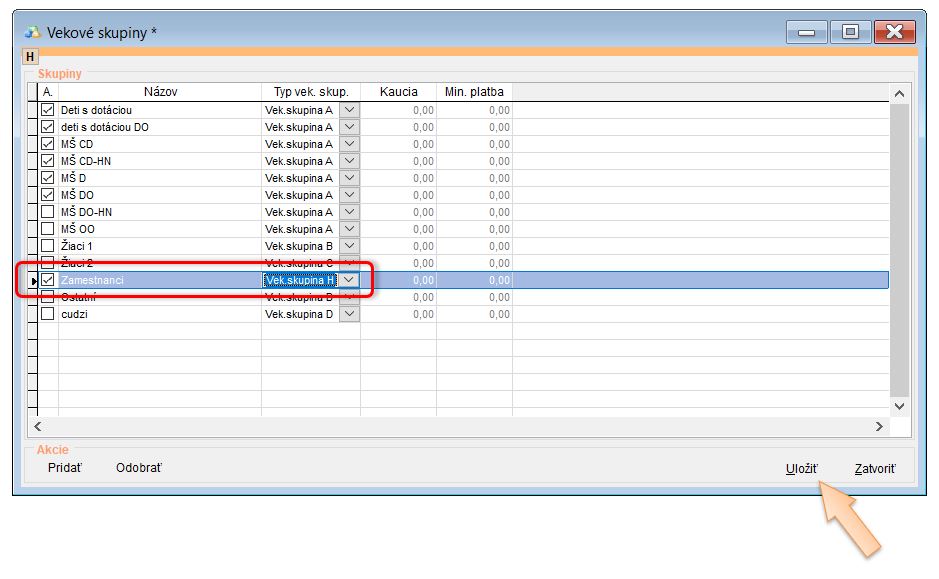Click the scroll down arrow of the vertical scrollbar
The image size is (939, 579).
(x=898, y=407)
